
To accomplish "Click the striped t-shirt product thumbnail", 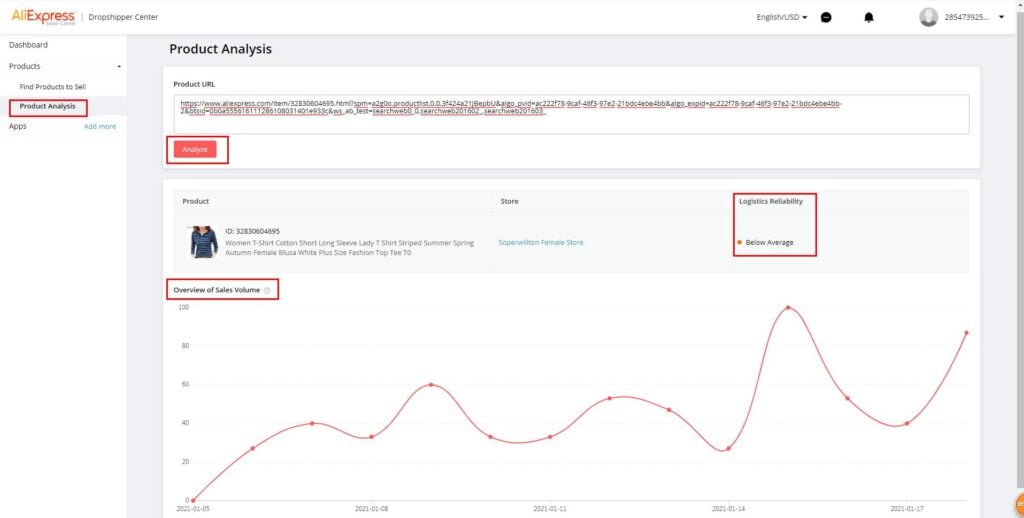I will tap(204, 242).
